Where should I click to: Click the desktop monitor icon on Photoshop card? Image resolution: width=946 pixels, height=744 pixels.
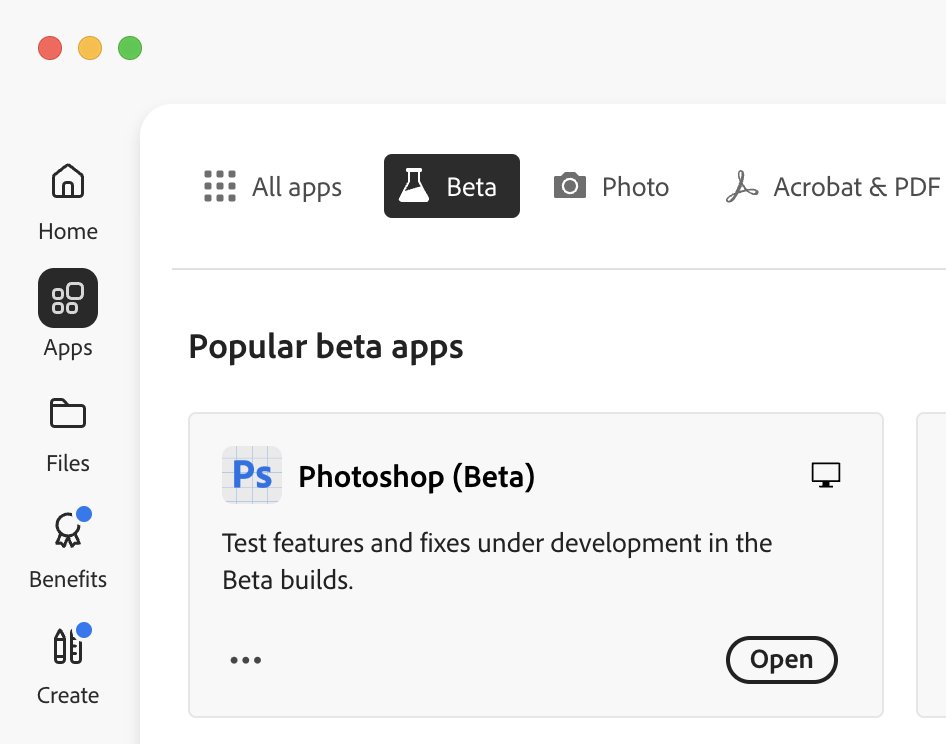click(826, 475)
